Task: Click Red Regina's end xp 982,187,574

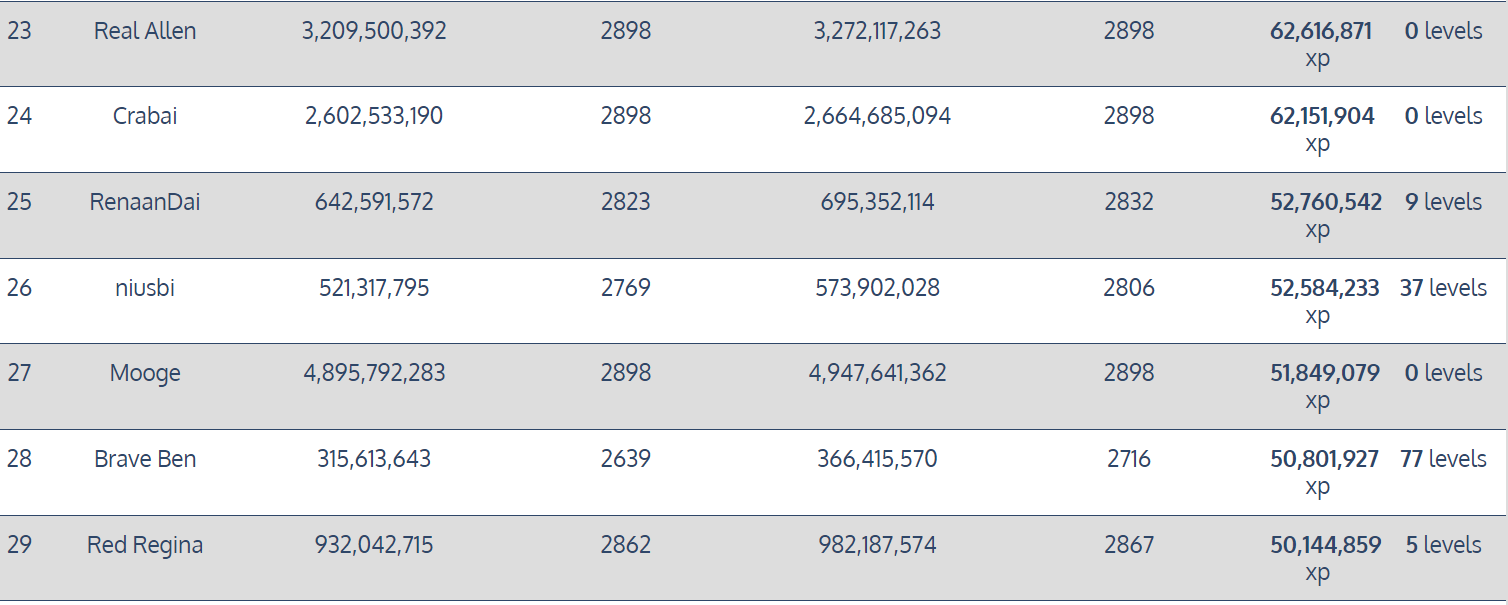Action: pos(877,545)
